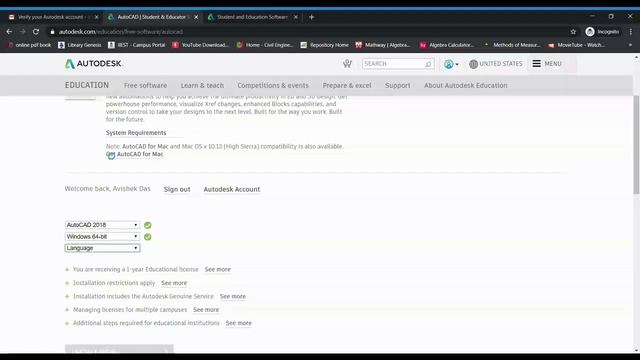See more about 1-year Educational license
This screenshot has width=640, height=360.
pos(218,269)
